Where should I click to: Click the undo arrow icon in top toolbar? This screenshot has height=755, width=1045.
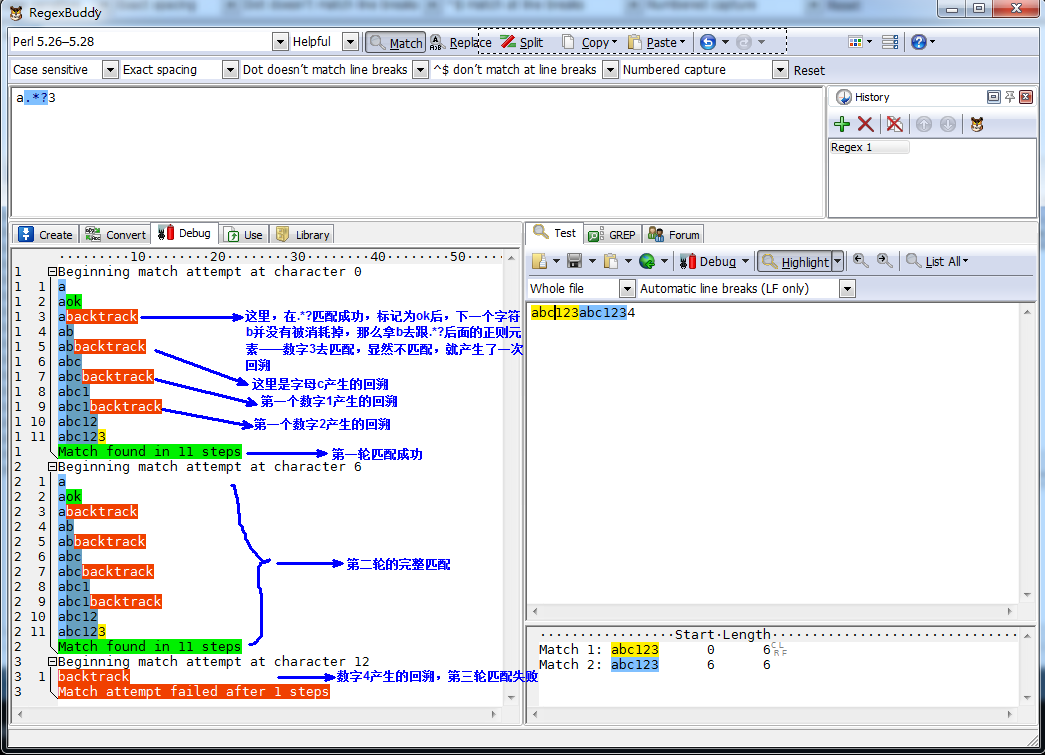point(708,42)
